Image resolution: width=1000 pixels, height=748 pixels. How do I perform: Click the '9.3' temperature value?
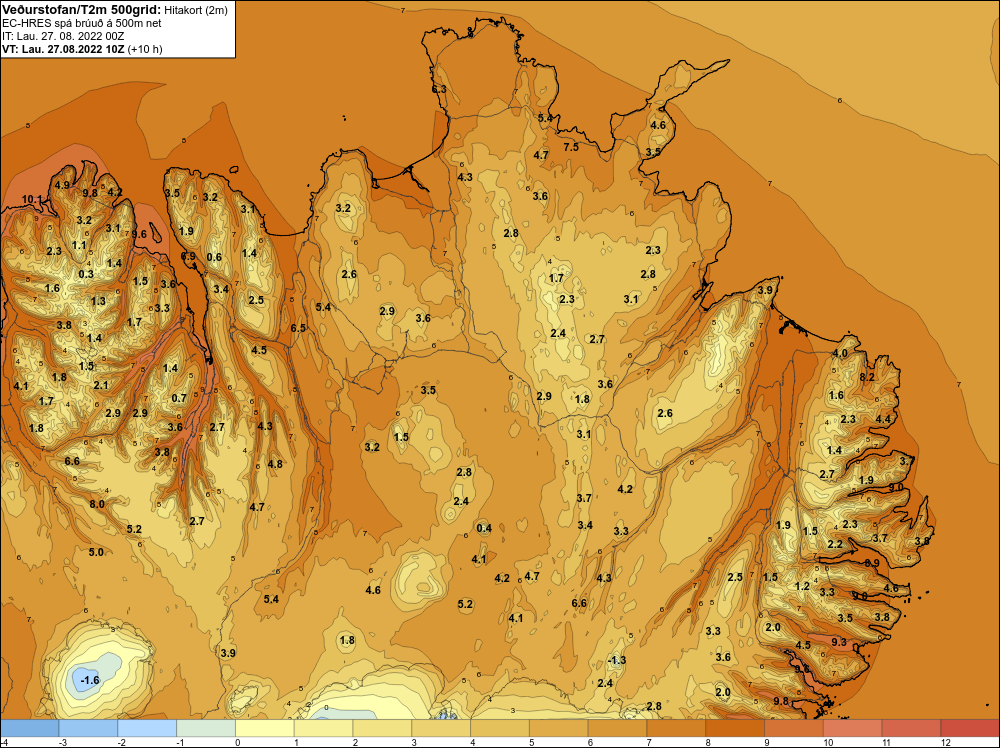pyautogui.click(x=839, y=642)
